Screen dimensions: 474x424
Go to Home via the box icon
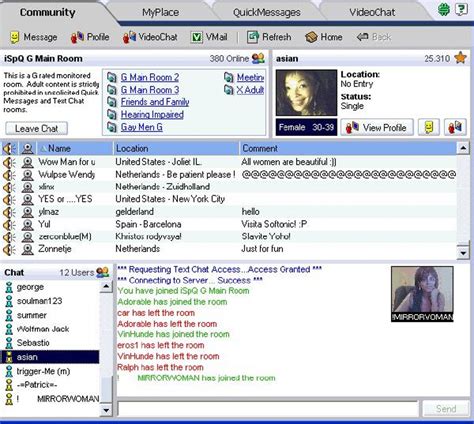tap(311, 37)
